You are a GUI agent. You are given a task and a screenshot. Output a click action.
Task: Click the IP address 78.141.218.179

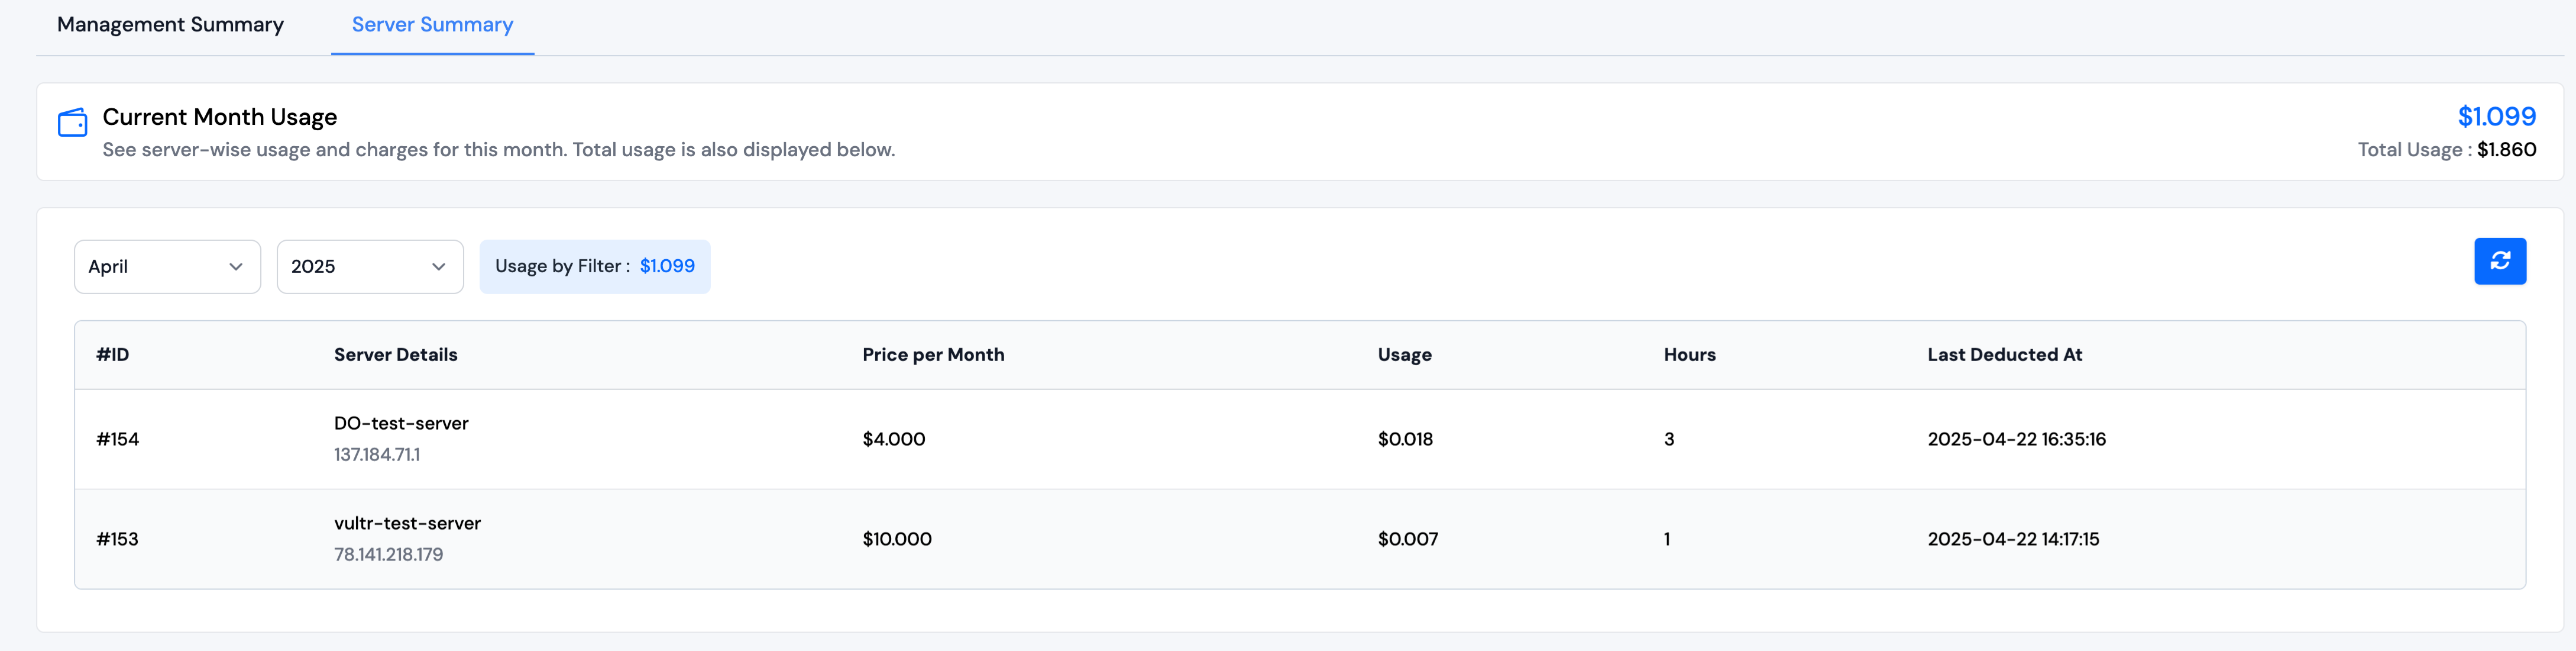click(x=388, y=555)
